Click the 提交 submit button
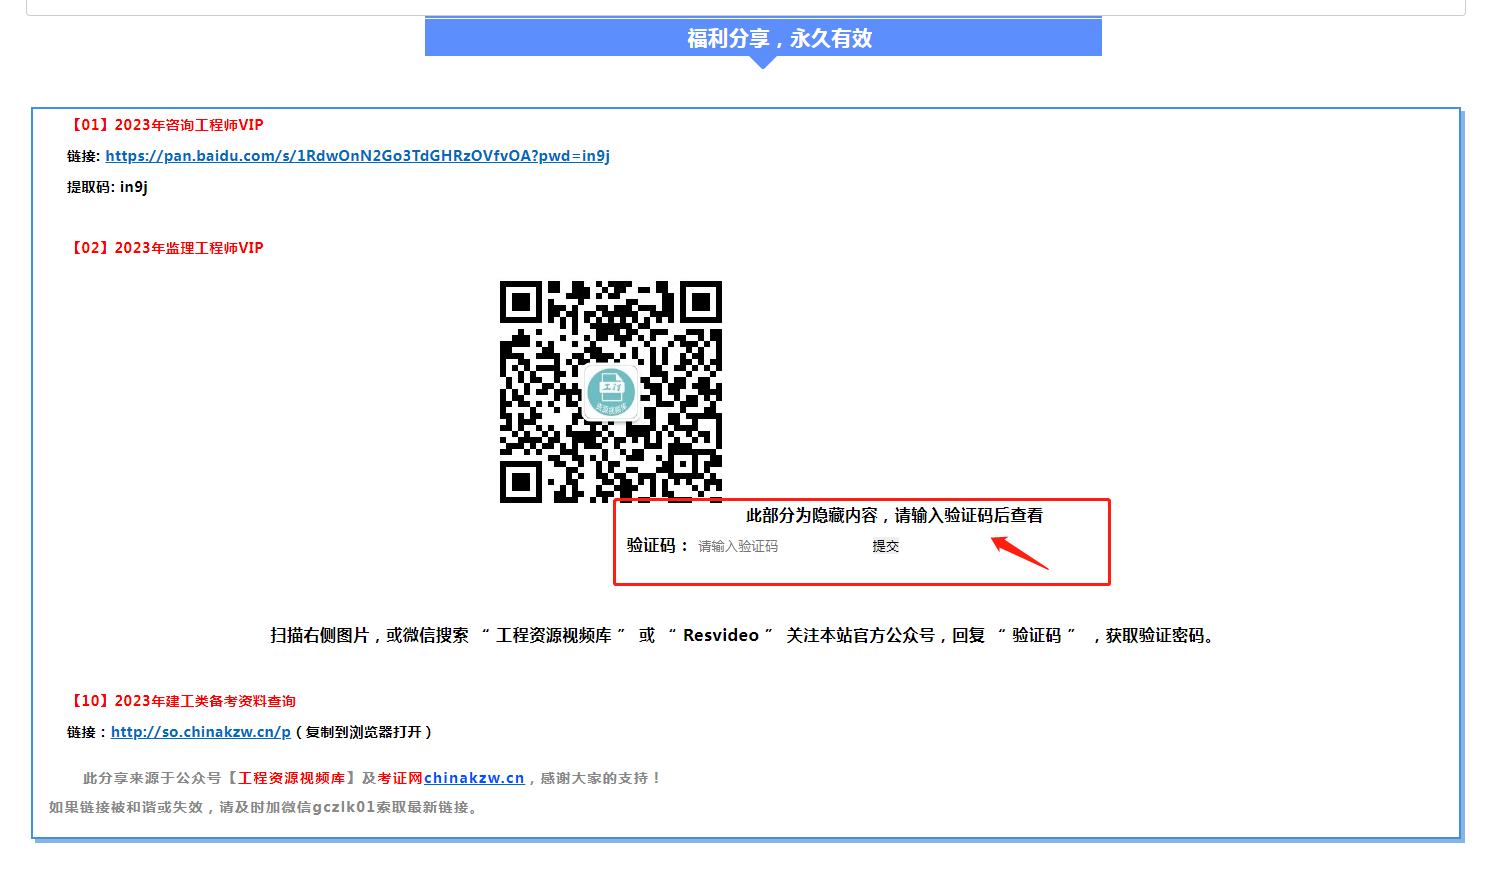Viewport: 1493px width, 872px height. click(885, 546)
